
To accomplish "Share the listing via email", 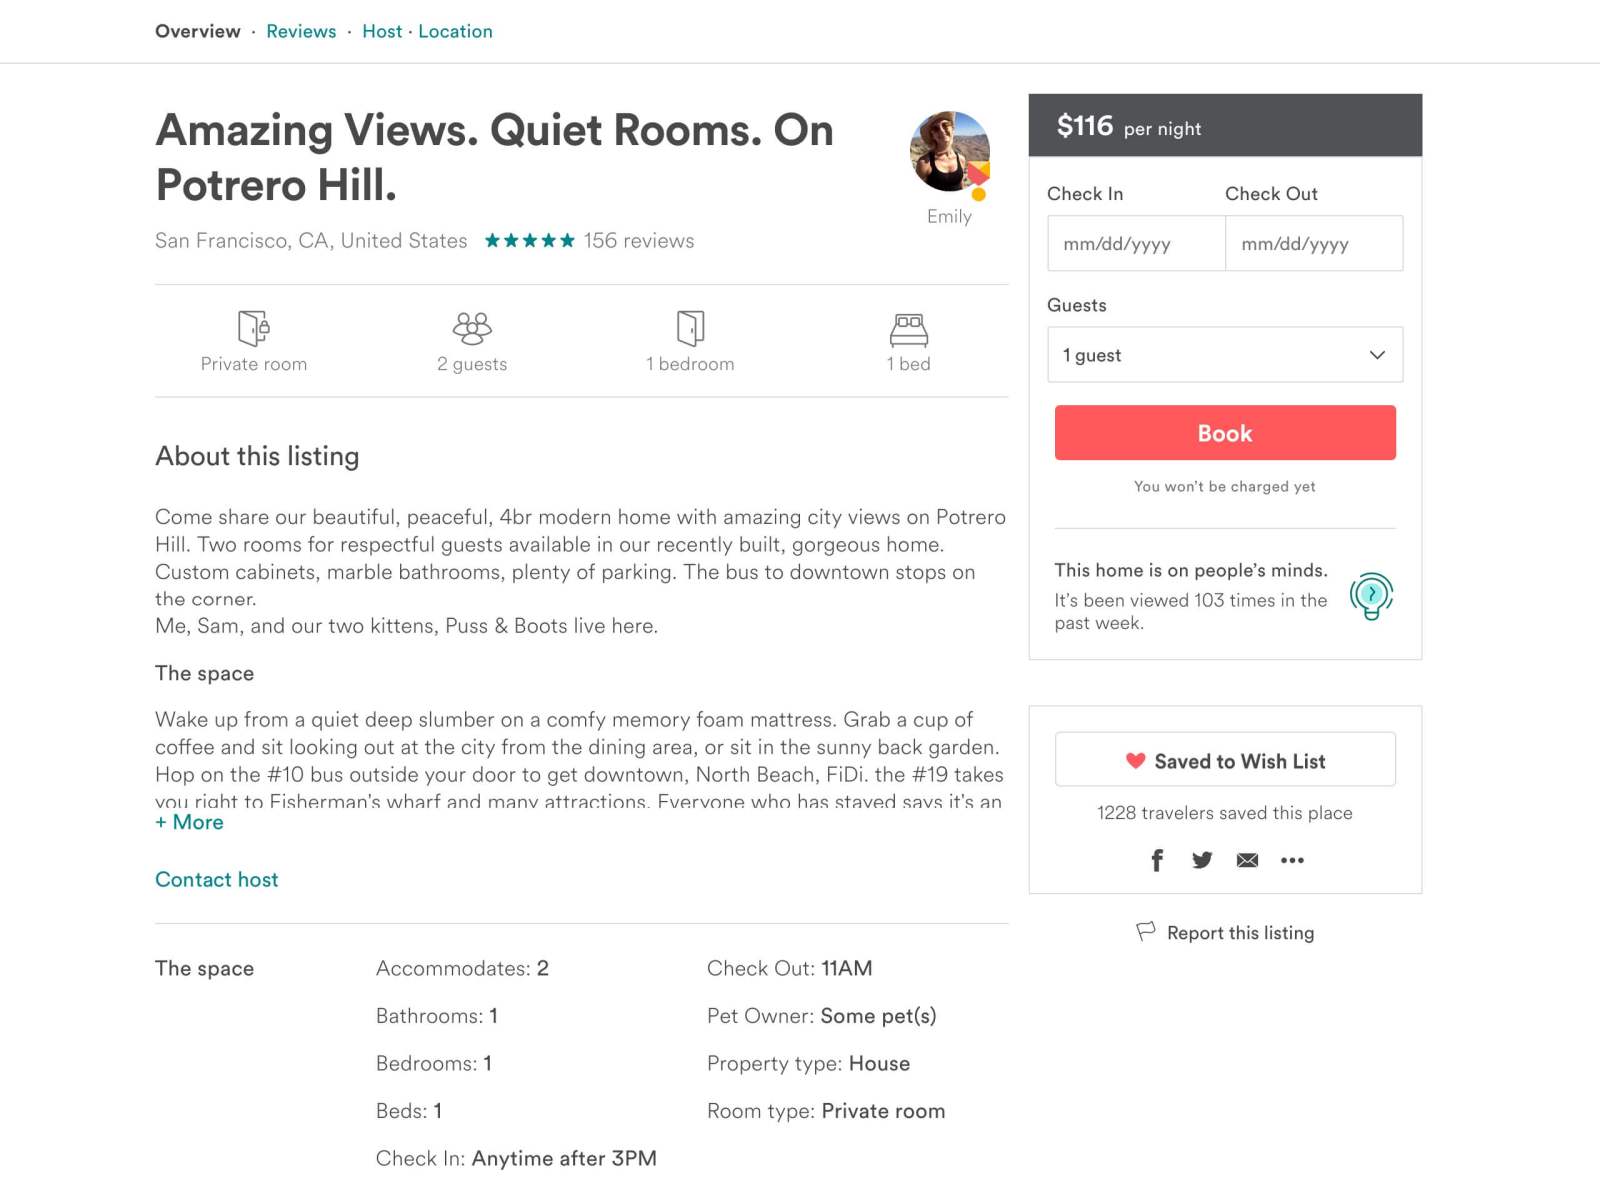I will (x=1247, y=860).
